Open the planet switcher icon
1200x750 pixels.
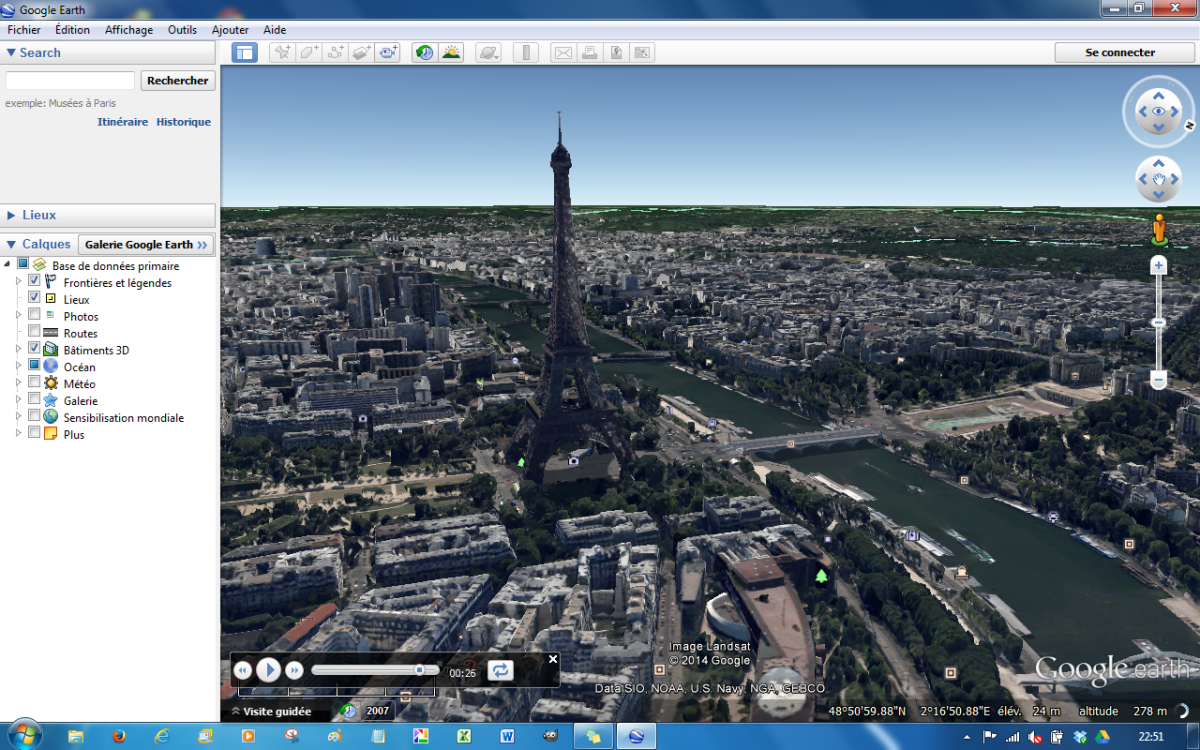click(489, 53)
